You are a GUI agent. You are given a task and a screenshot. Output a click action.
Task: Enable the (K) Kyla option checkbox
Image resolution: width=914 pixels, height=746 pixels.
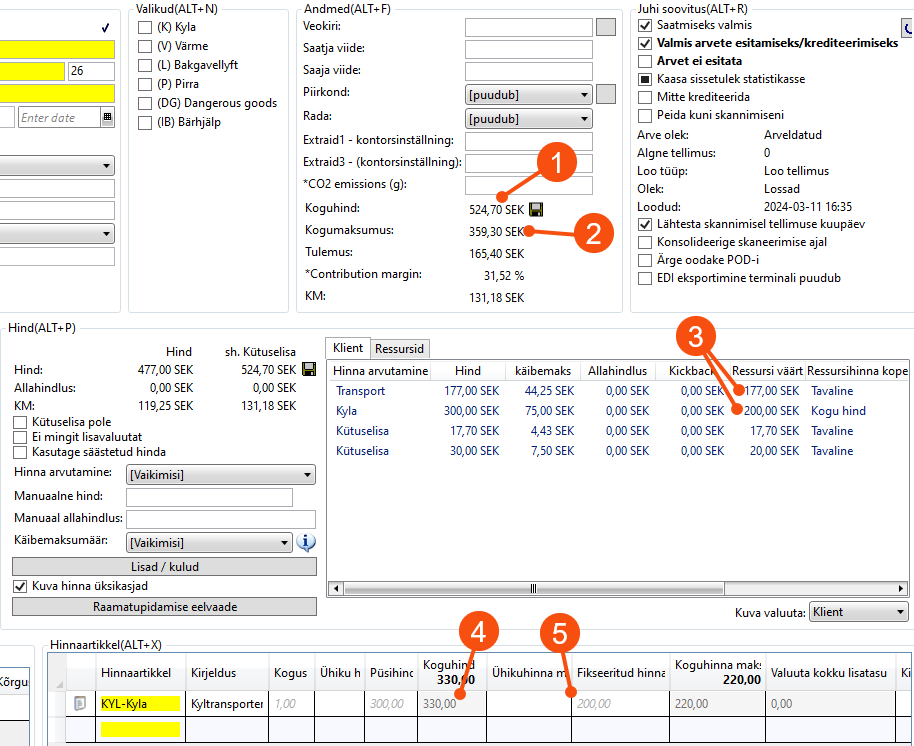pos(146,27)
